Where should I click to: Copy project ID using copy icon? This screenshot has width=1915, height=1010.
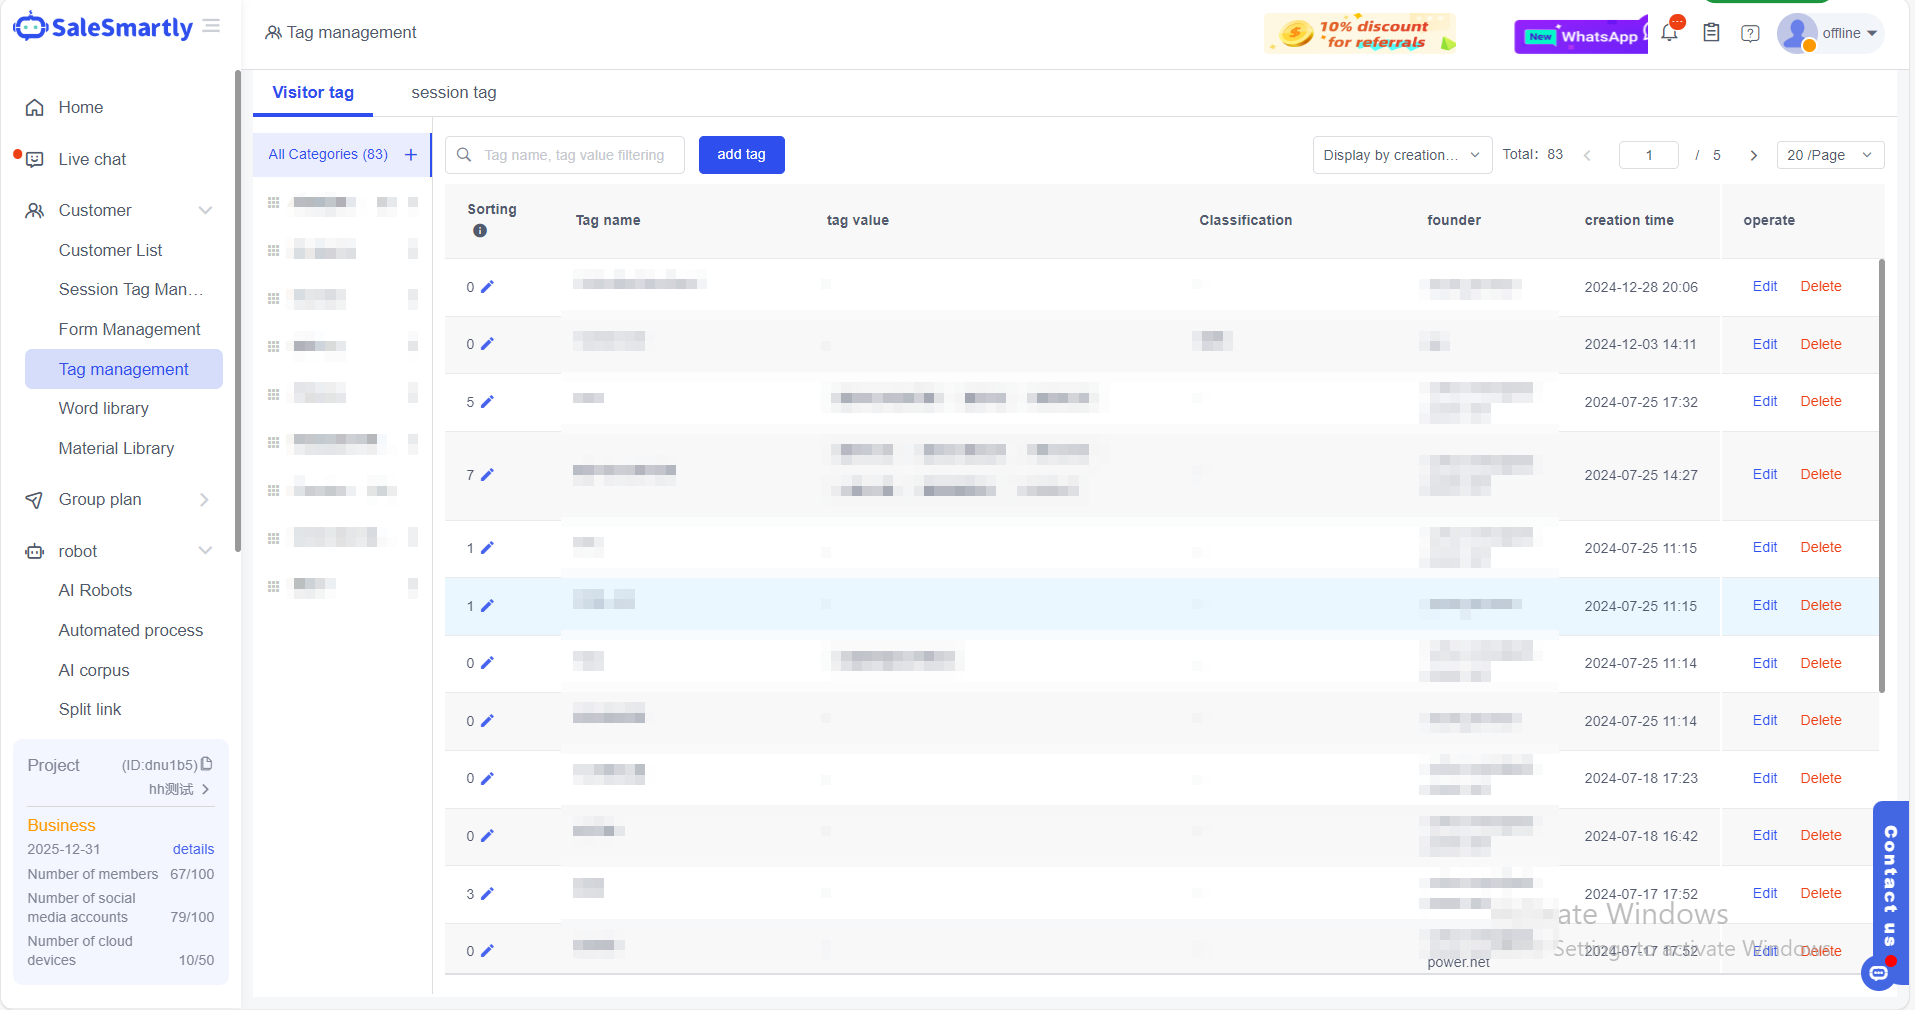(207, 764)
